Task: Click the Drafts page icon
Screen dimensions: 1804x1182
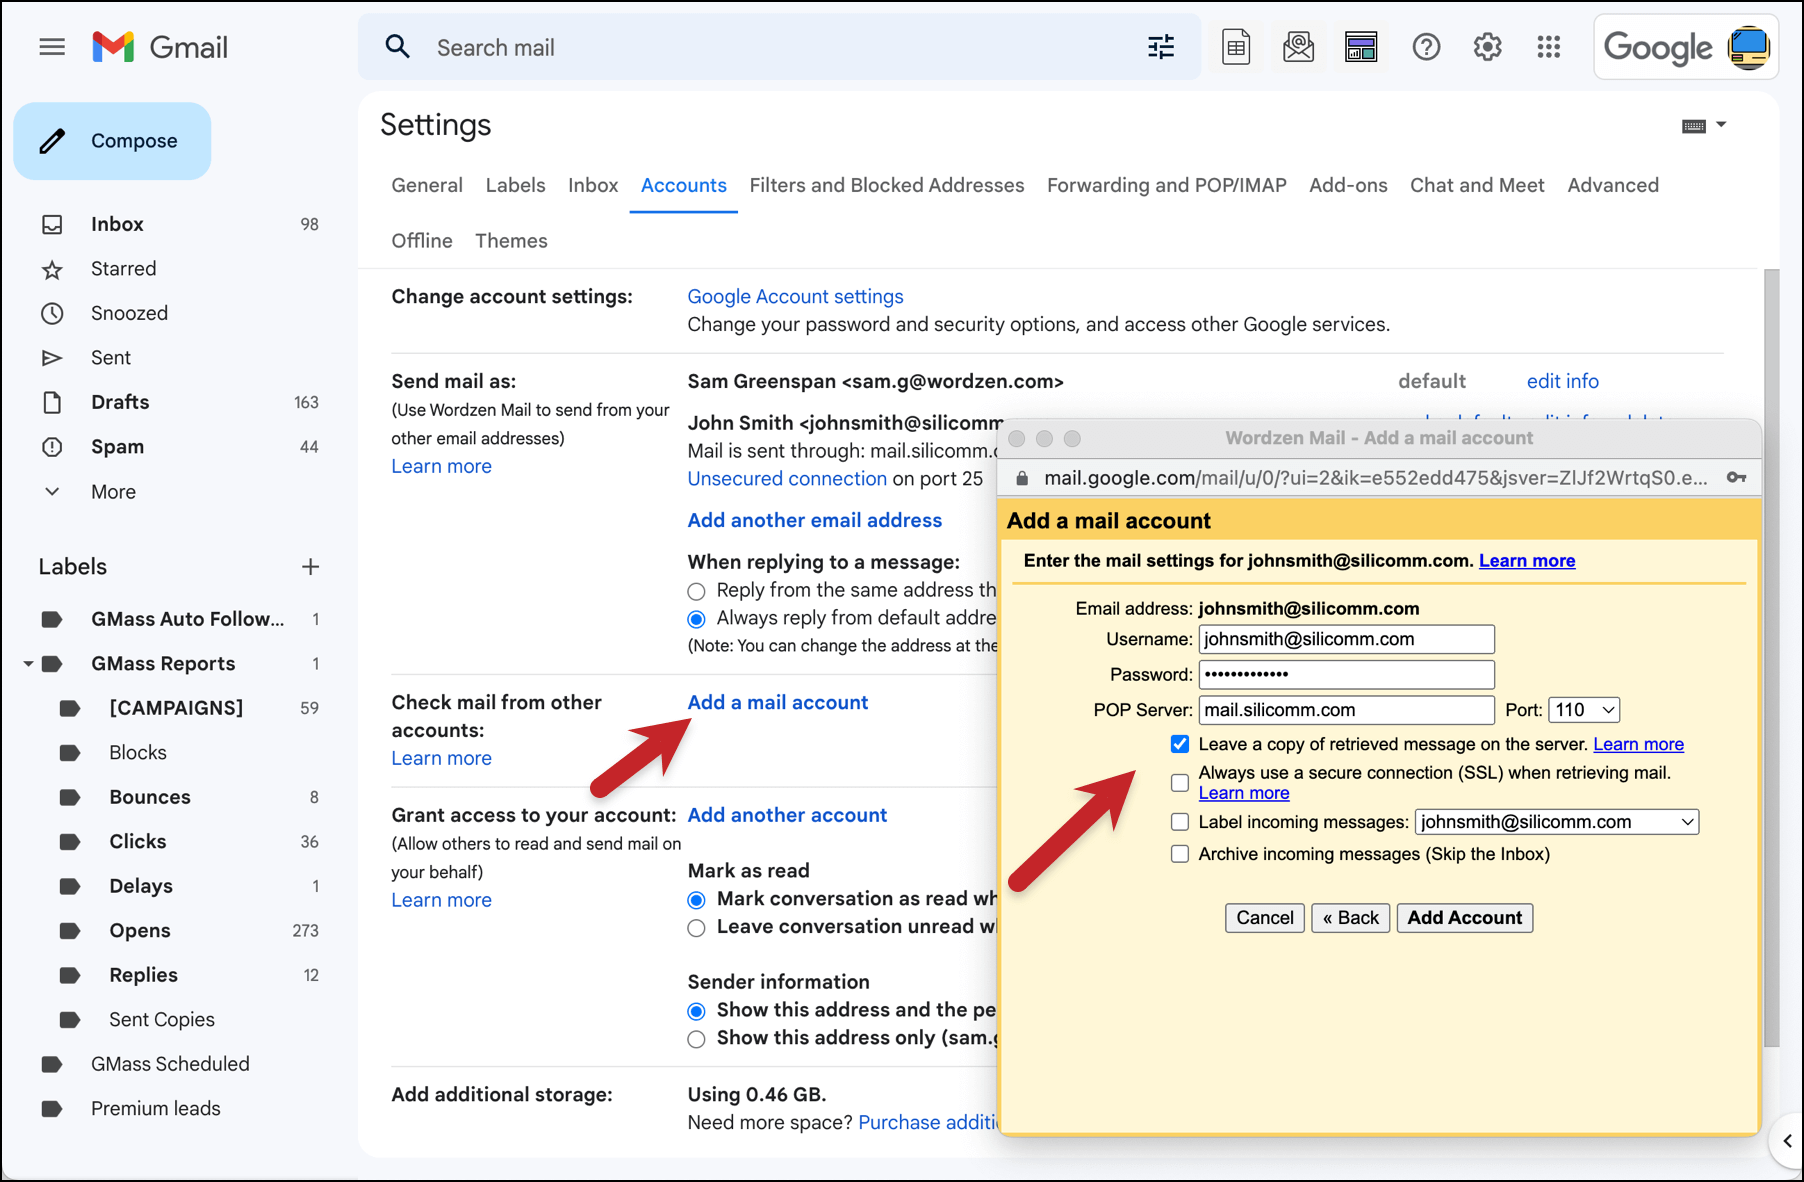Action: [x=52, y=403]
